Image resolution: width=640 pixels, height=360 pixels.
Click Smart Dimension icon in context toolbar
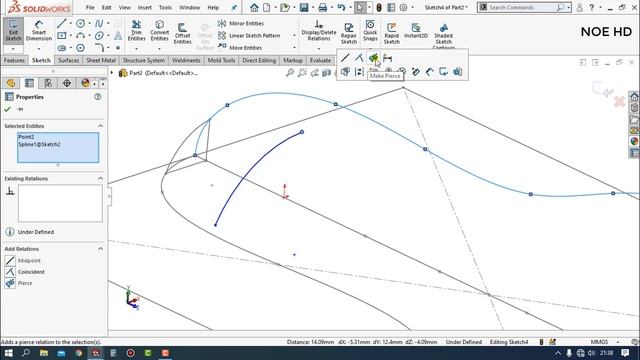coord(387,58)
